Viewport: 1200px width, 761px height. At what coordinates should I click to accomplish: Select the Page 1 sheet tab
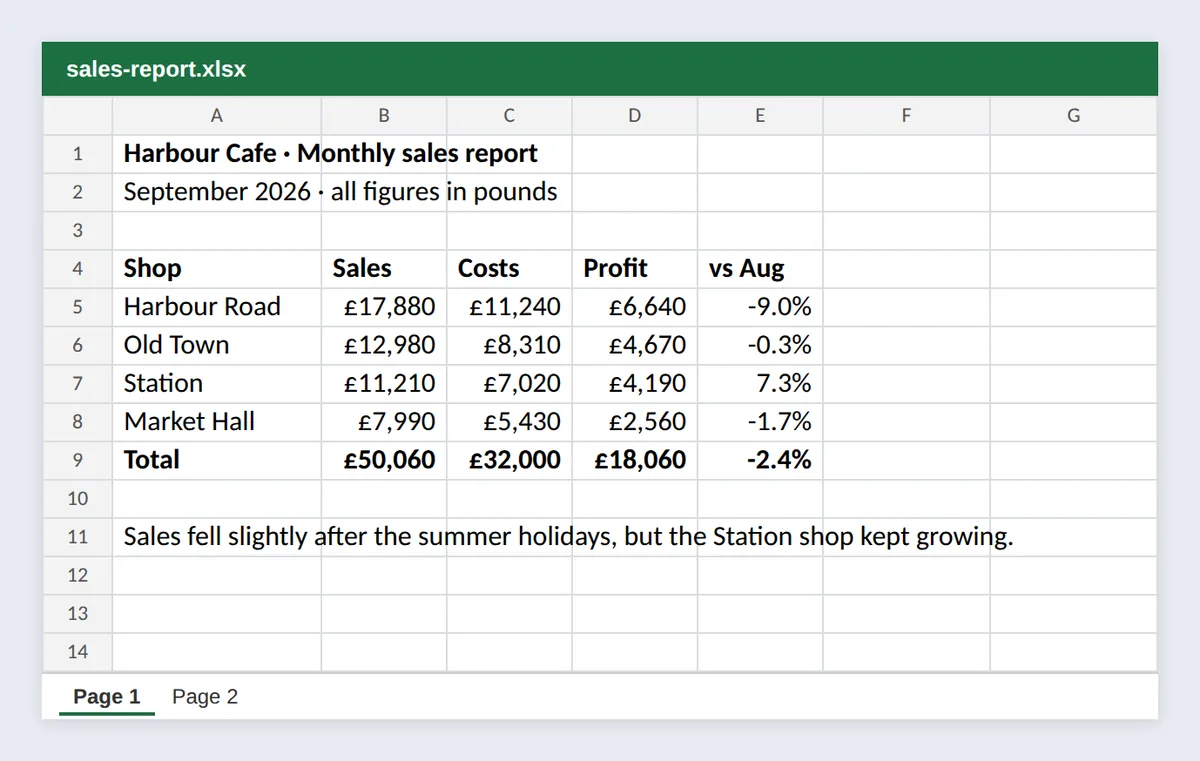[x=107, y=697]
